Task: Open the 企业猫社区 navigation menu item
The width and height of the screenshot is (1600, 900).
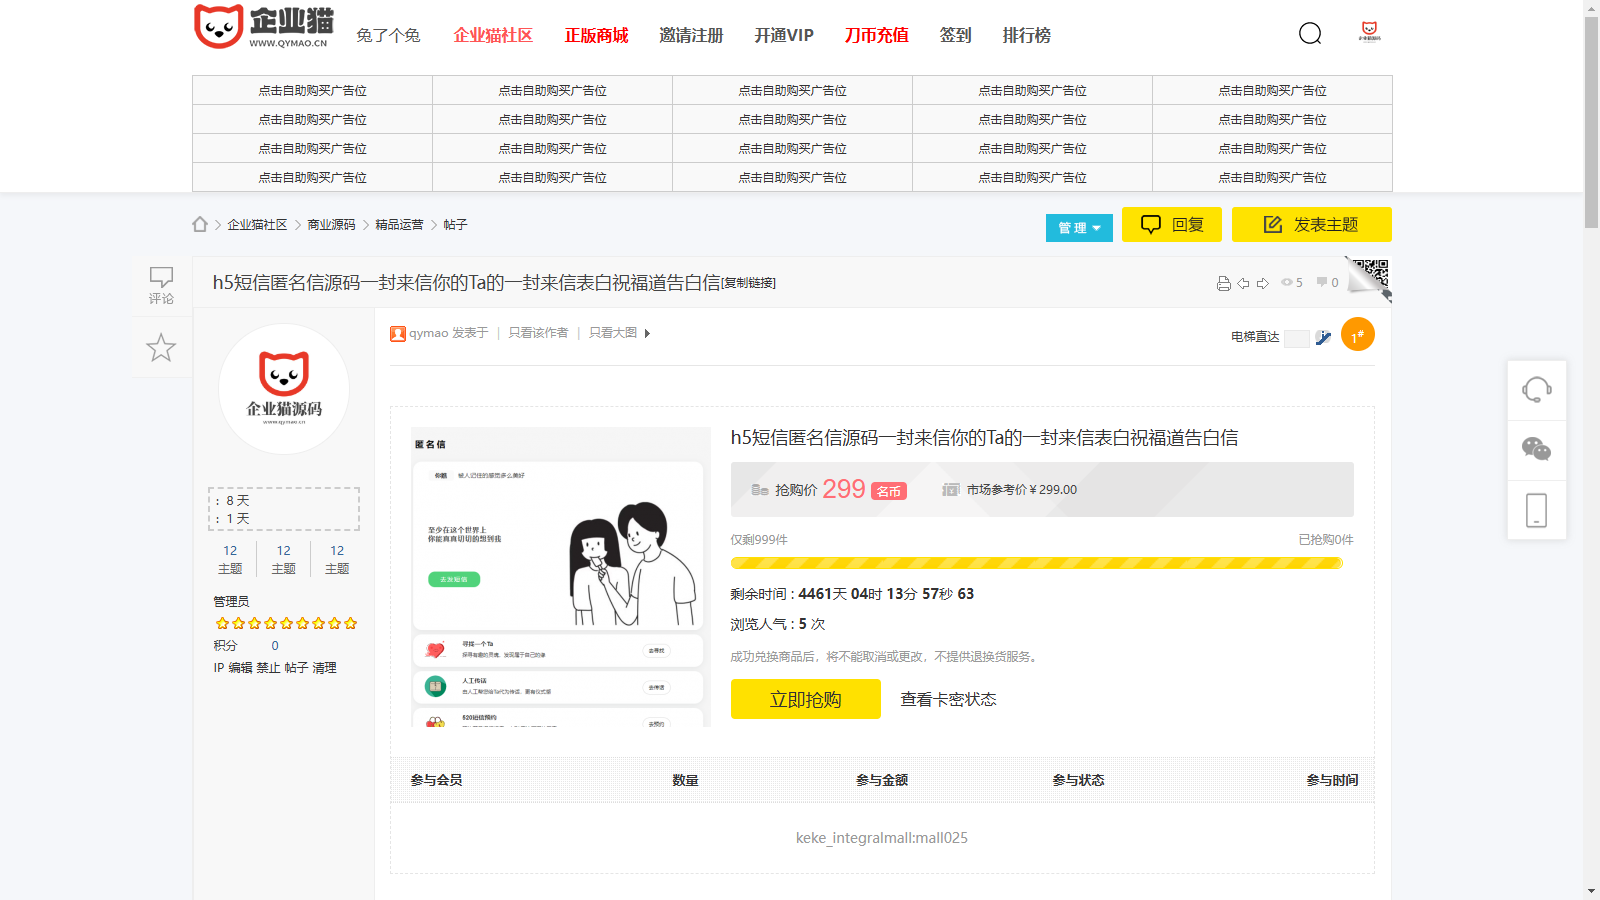Action: tap(493, 35)
